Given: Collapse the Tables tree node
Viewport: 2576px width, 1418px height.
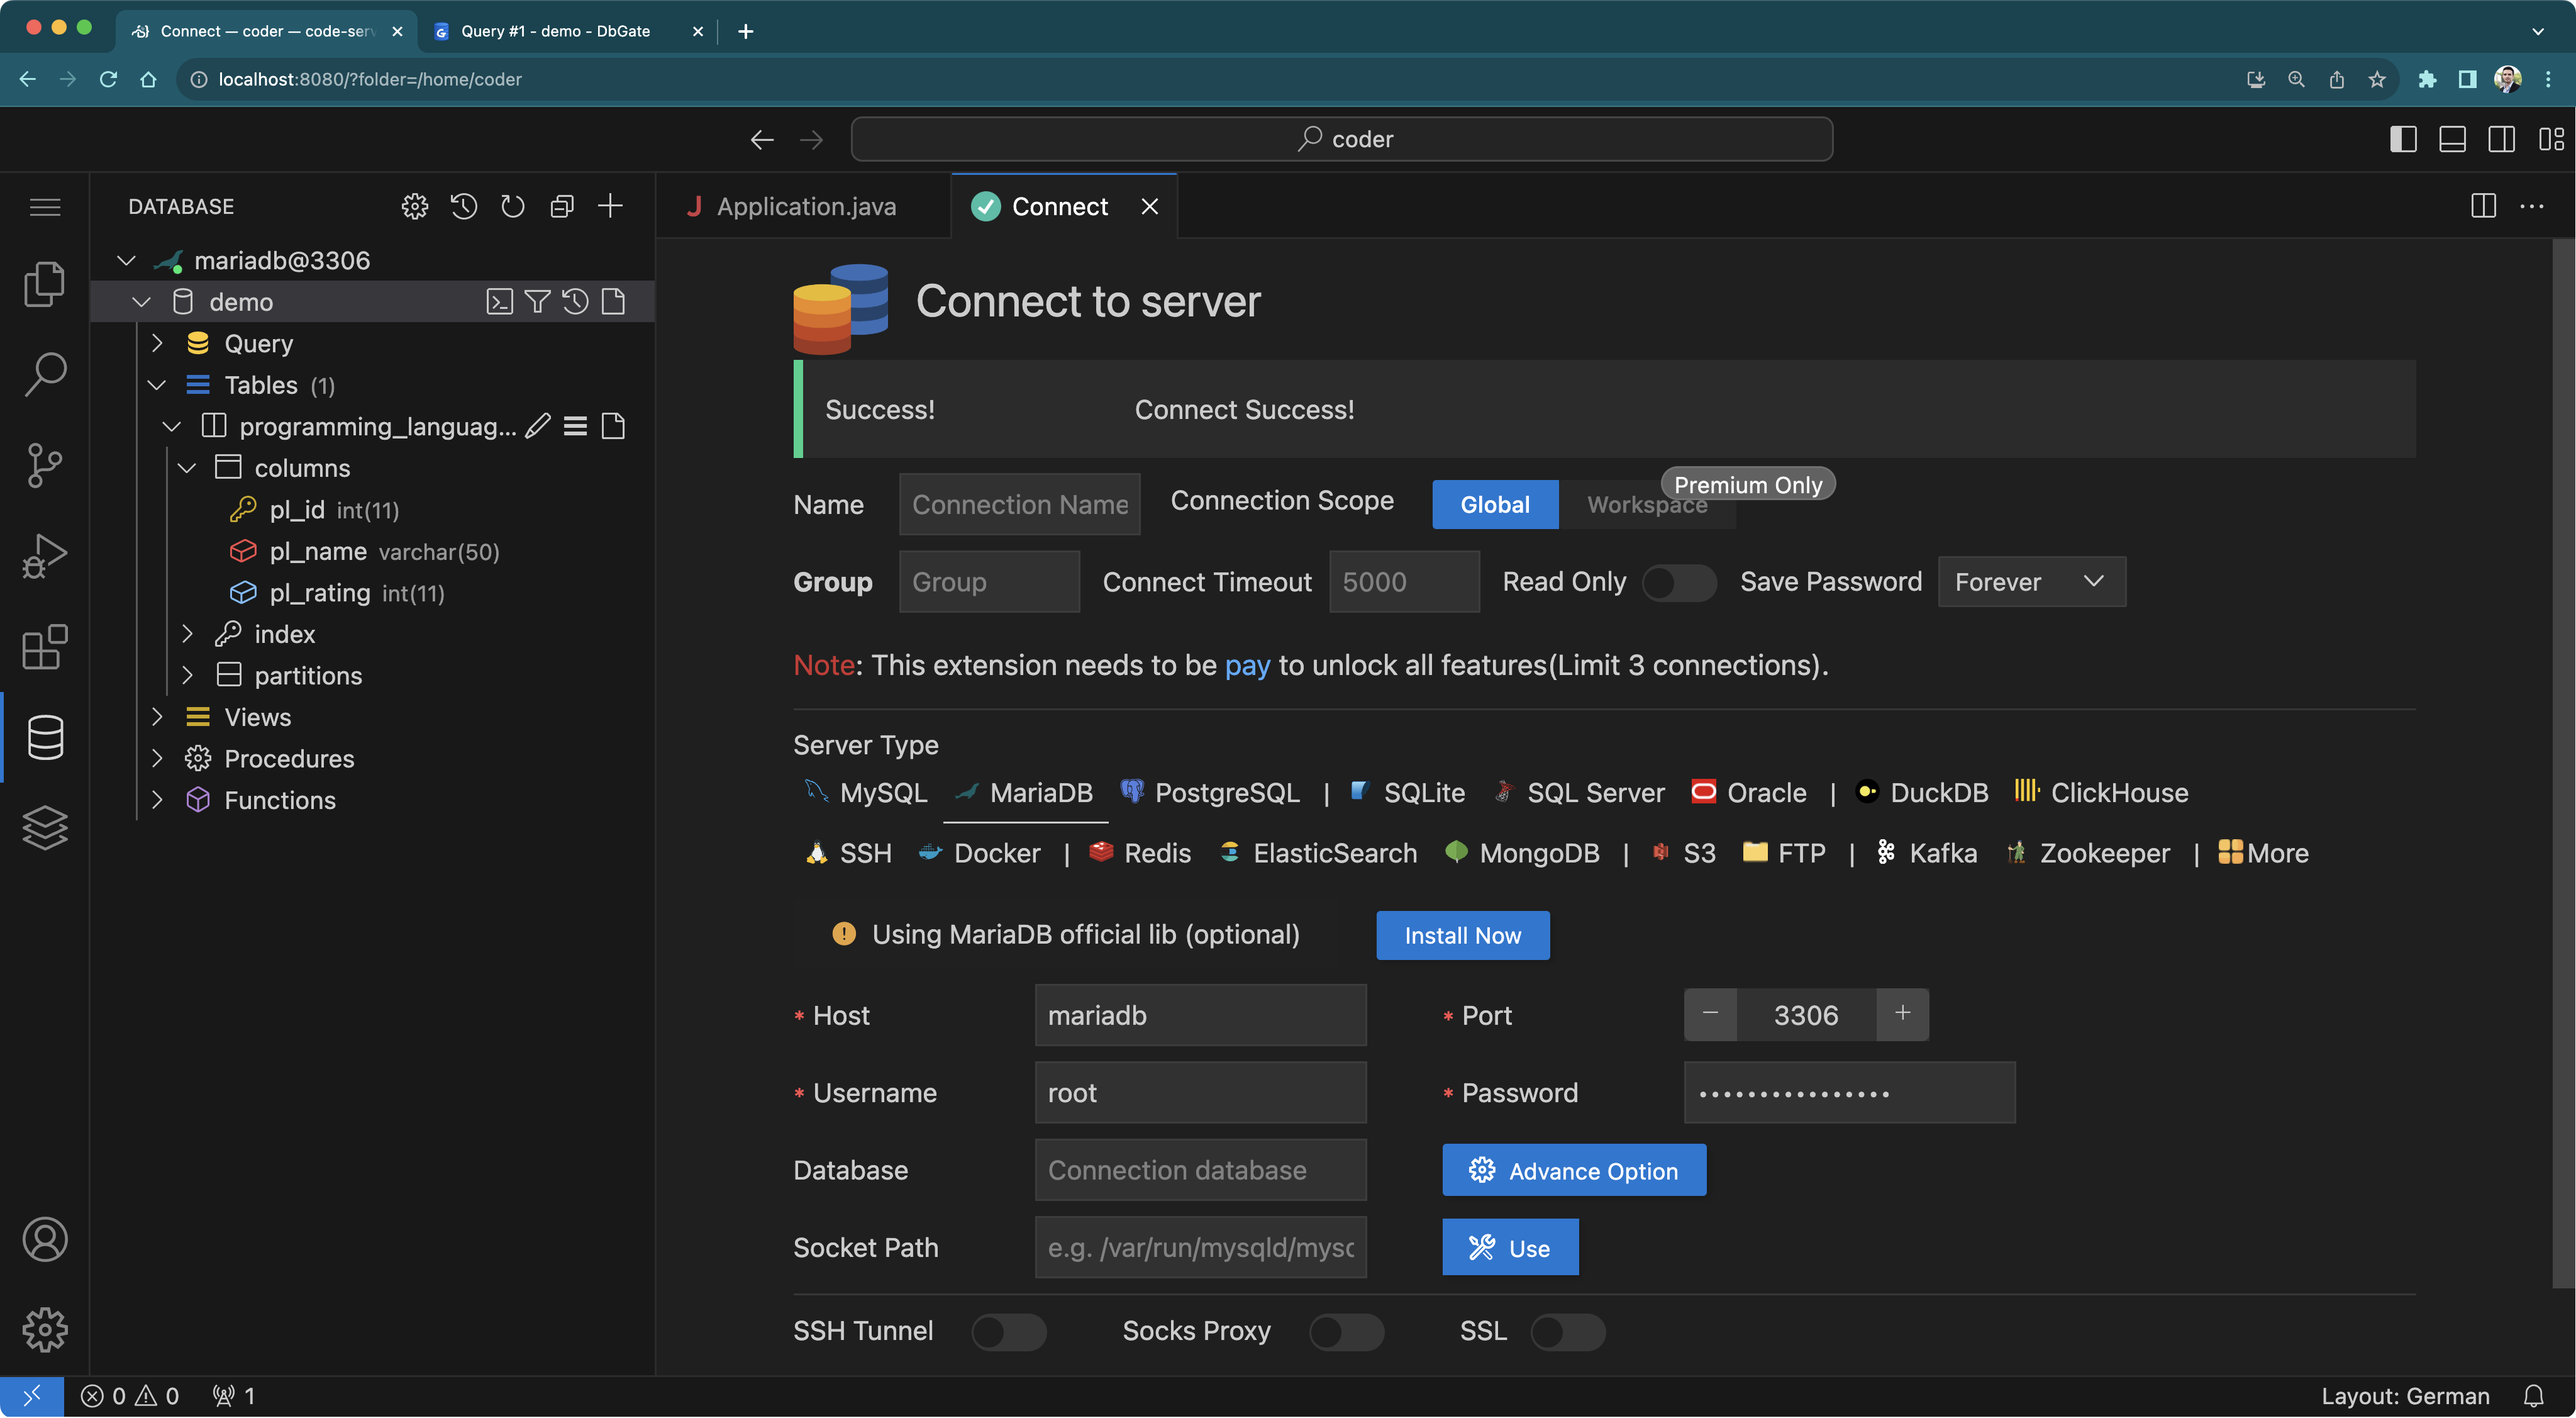Looking at the screenshot, I should [x=157, y=384].
